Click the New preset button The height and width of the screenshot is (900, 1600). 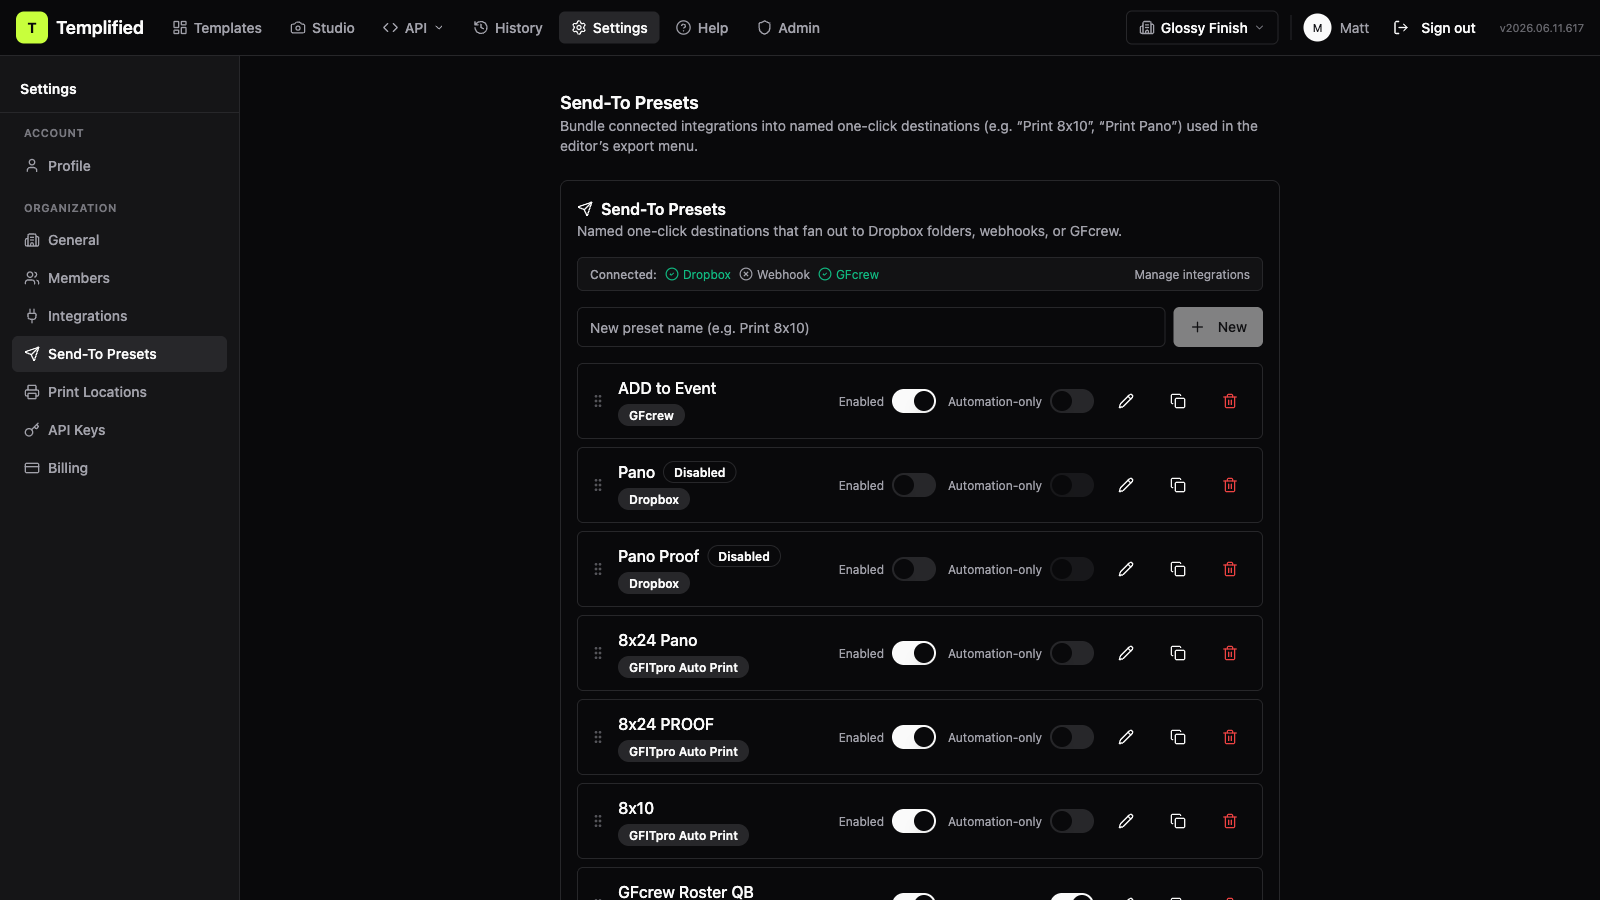[x=1218, y=327]
